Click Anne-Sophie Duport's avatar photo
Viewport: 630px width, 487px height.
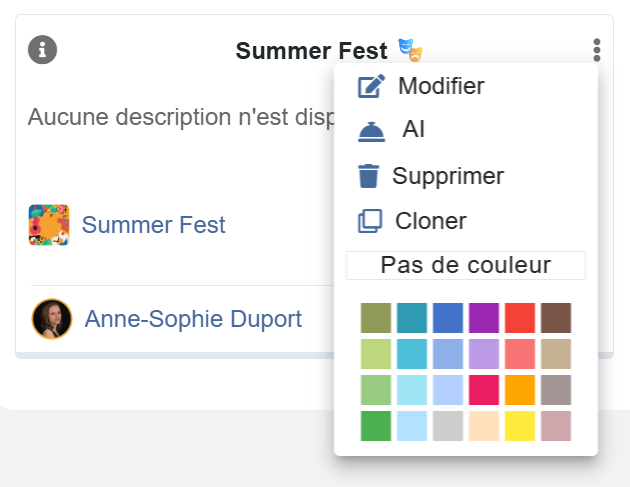pyautogui.click(x=52, y=319)
